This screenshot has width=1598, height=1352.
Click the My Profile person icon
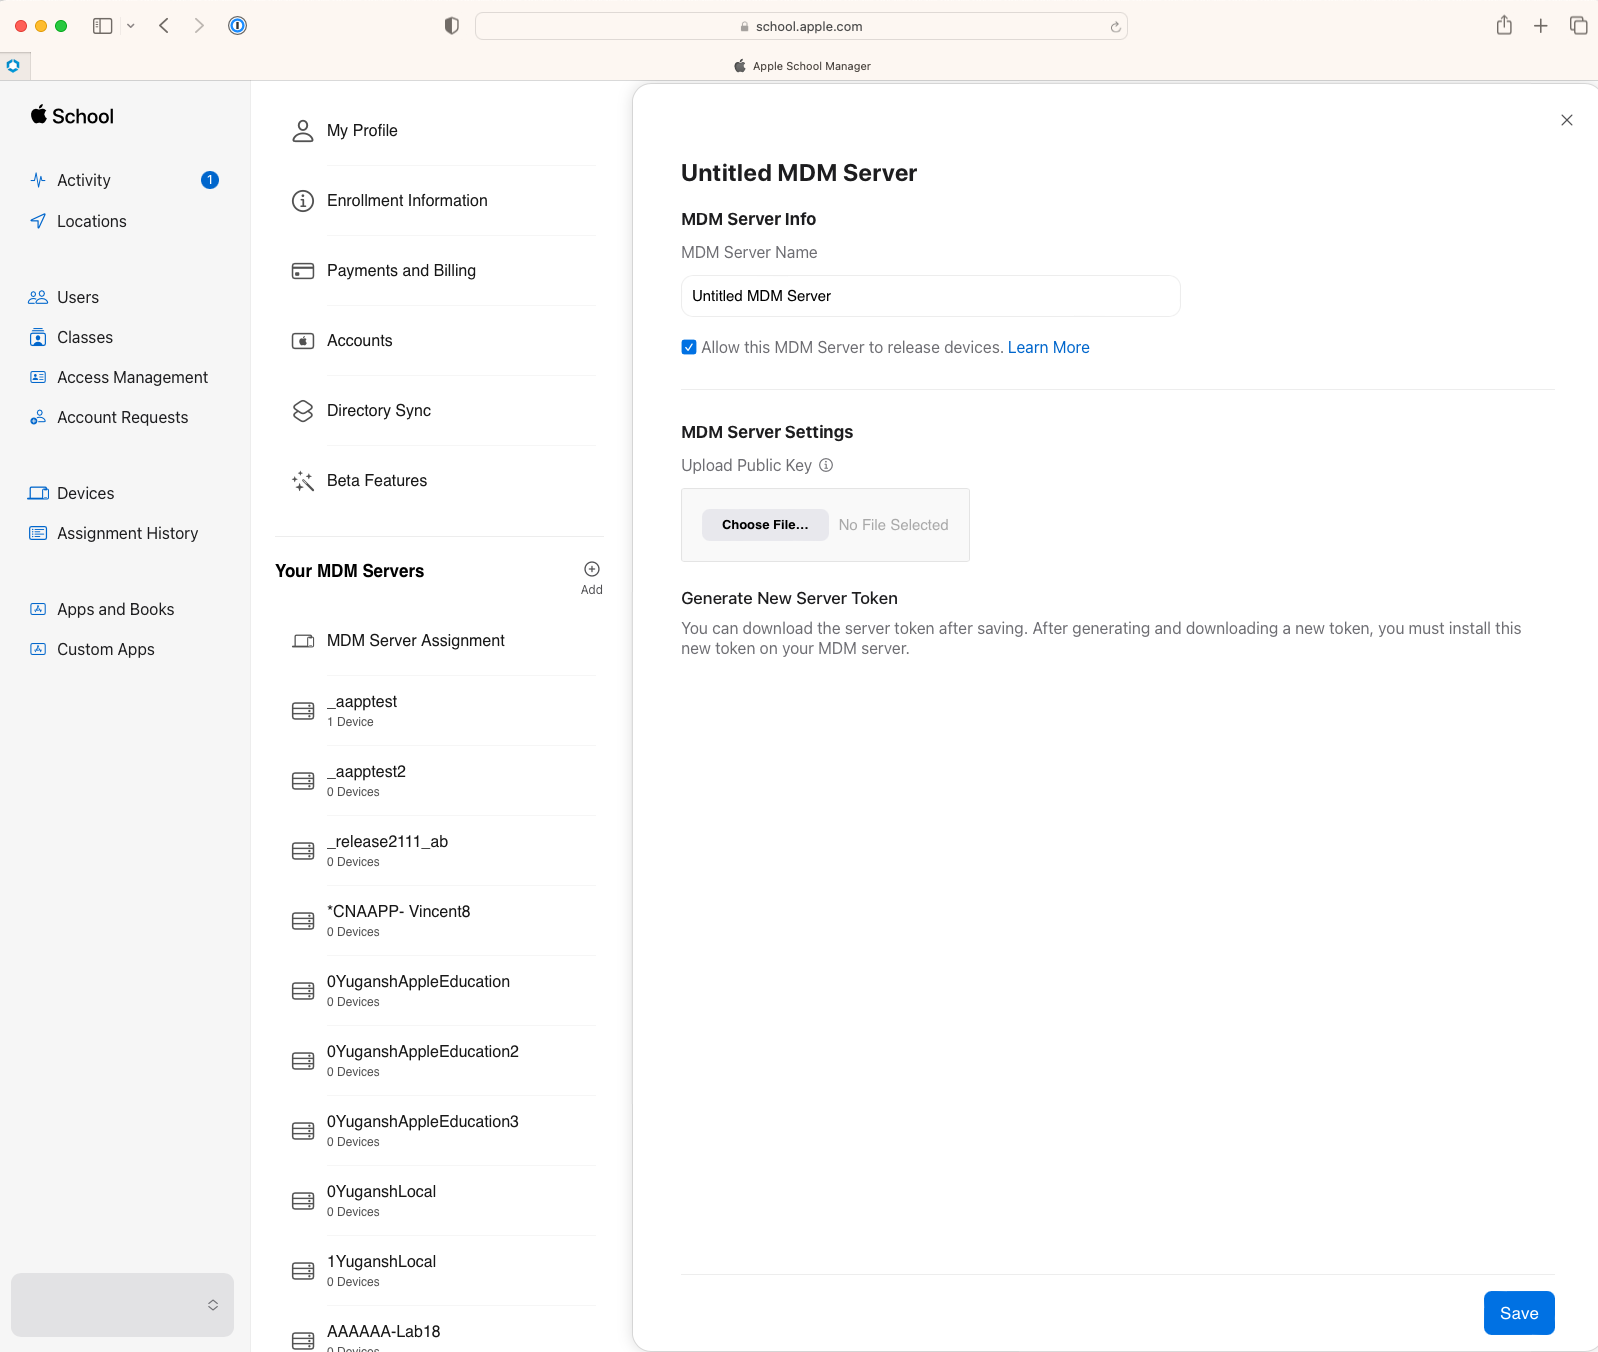coord(303,131)
